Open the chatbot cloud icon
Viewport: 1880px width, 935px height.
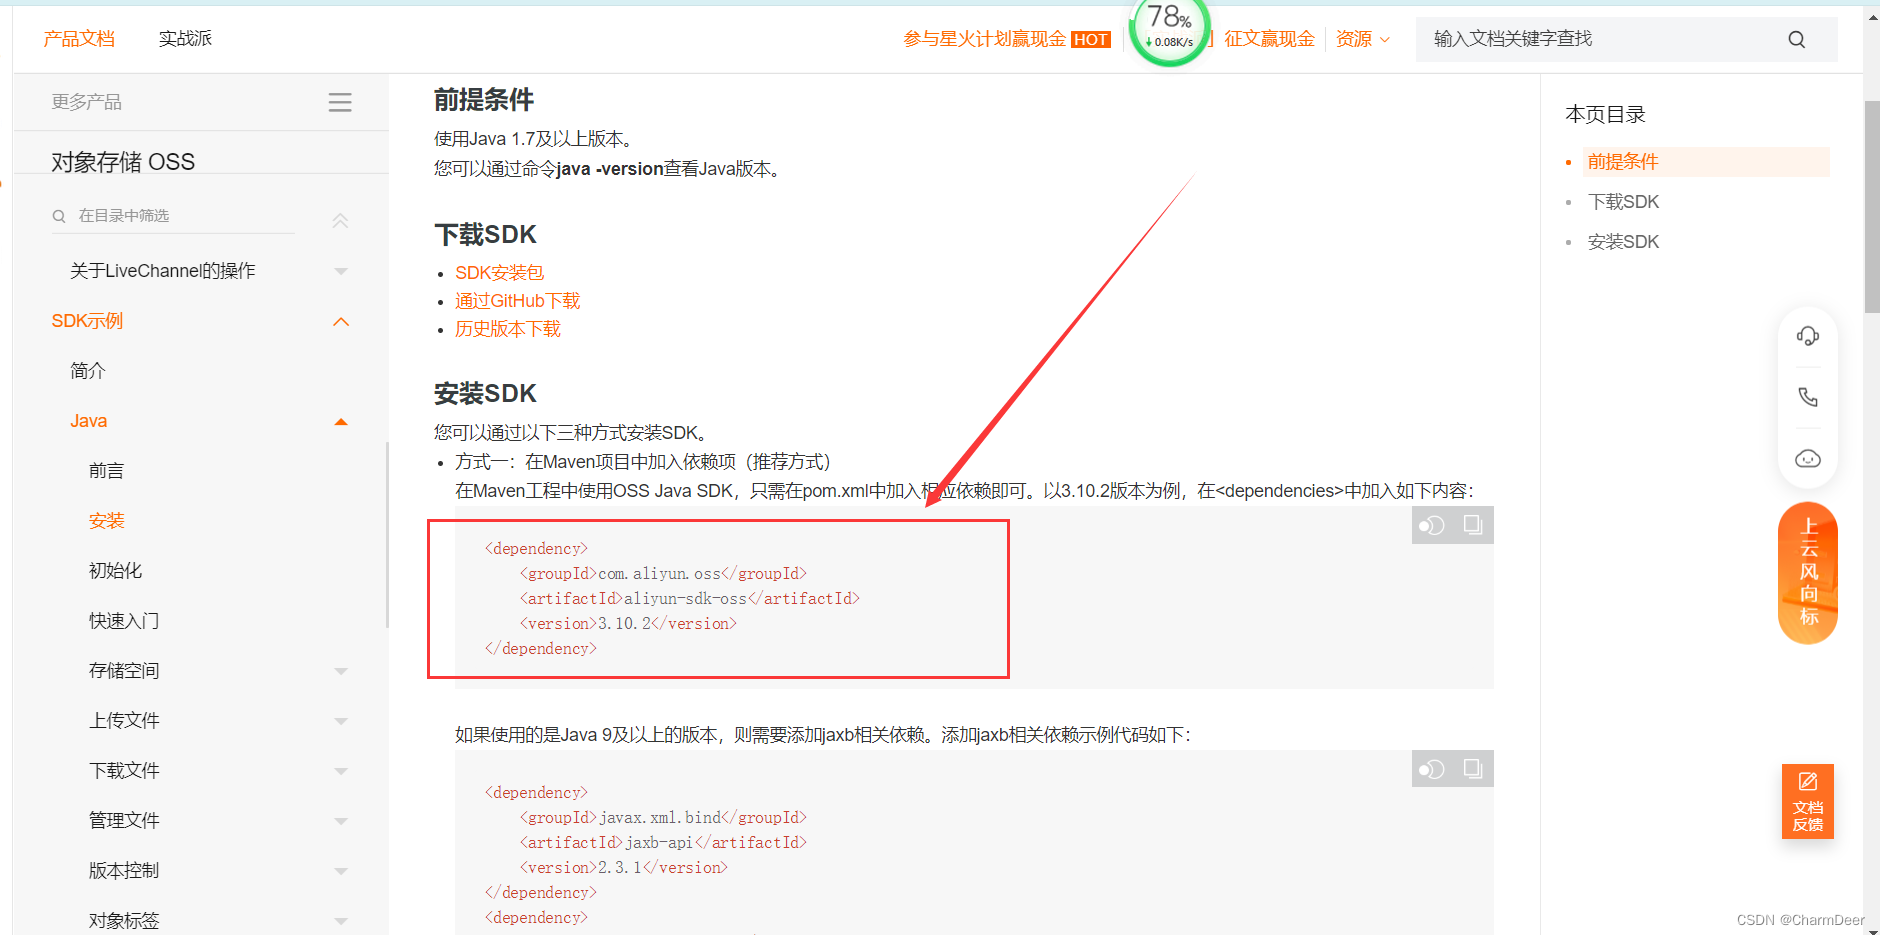[x=1808, y=459]
